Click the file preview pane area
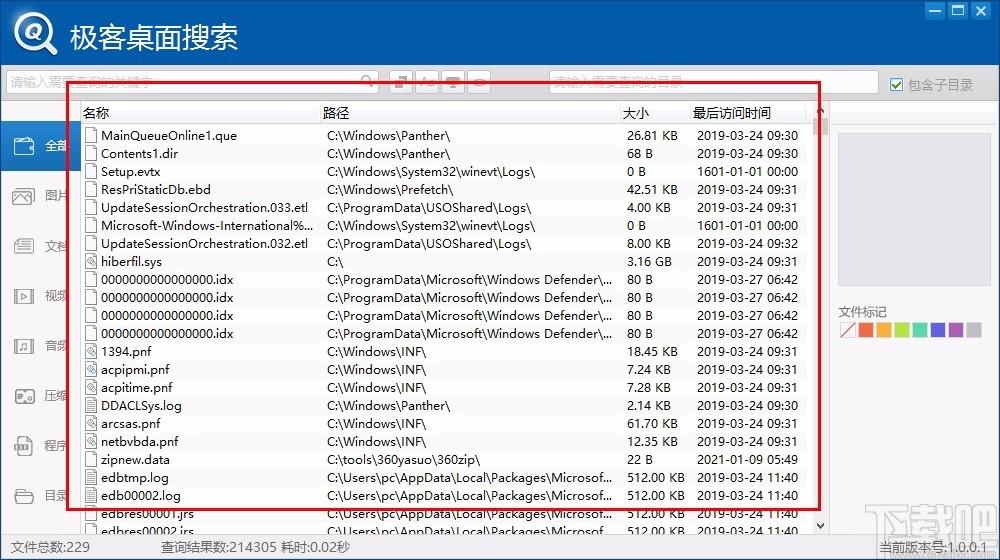The height and width of the screenshot is (560, 1000). (914, 209)
